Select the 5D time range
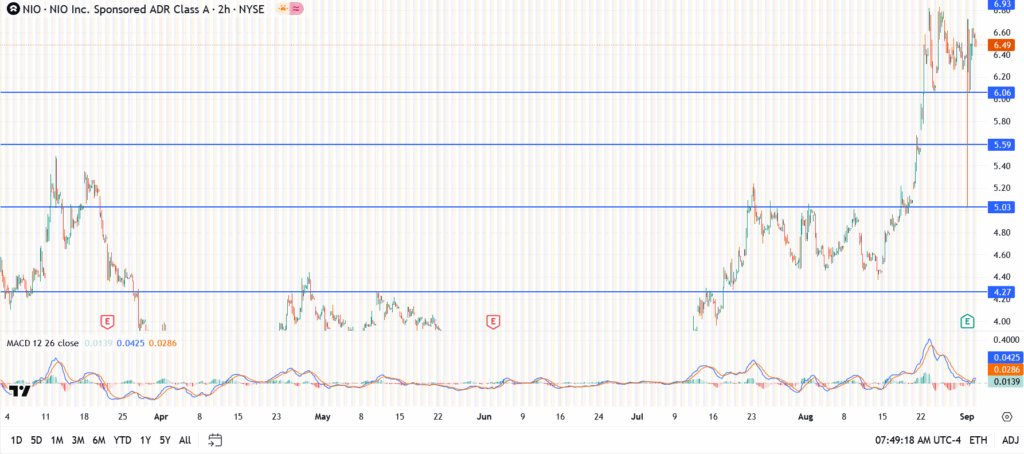The image size is (1024, 454). click(37, 440)
